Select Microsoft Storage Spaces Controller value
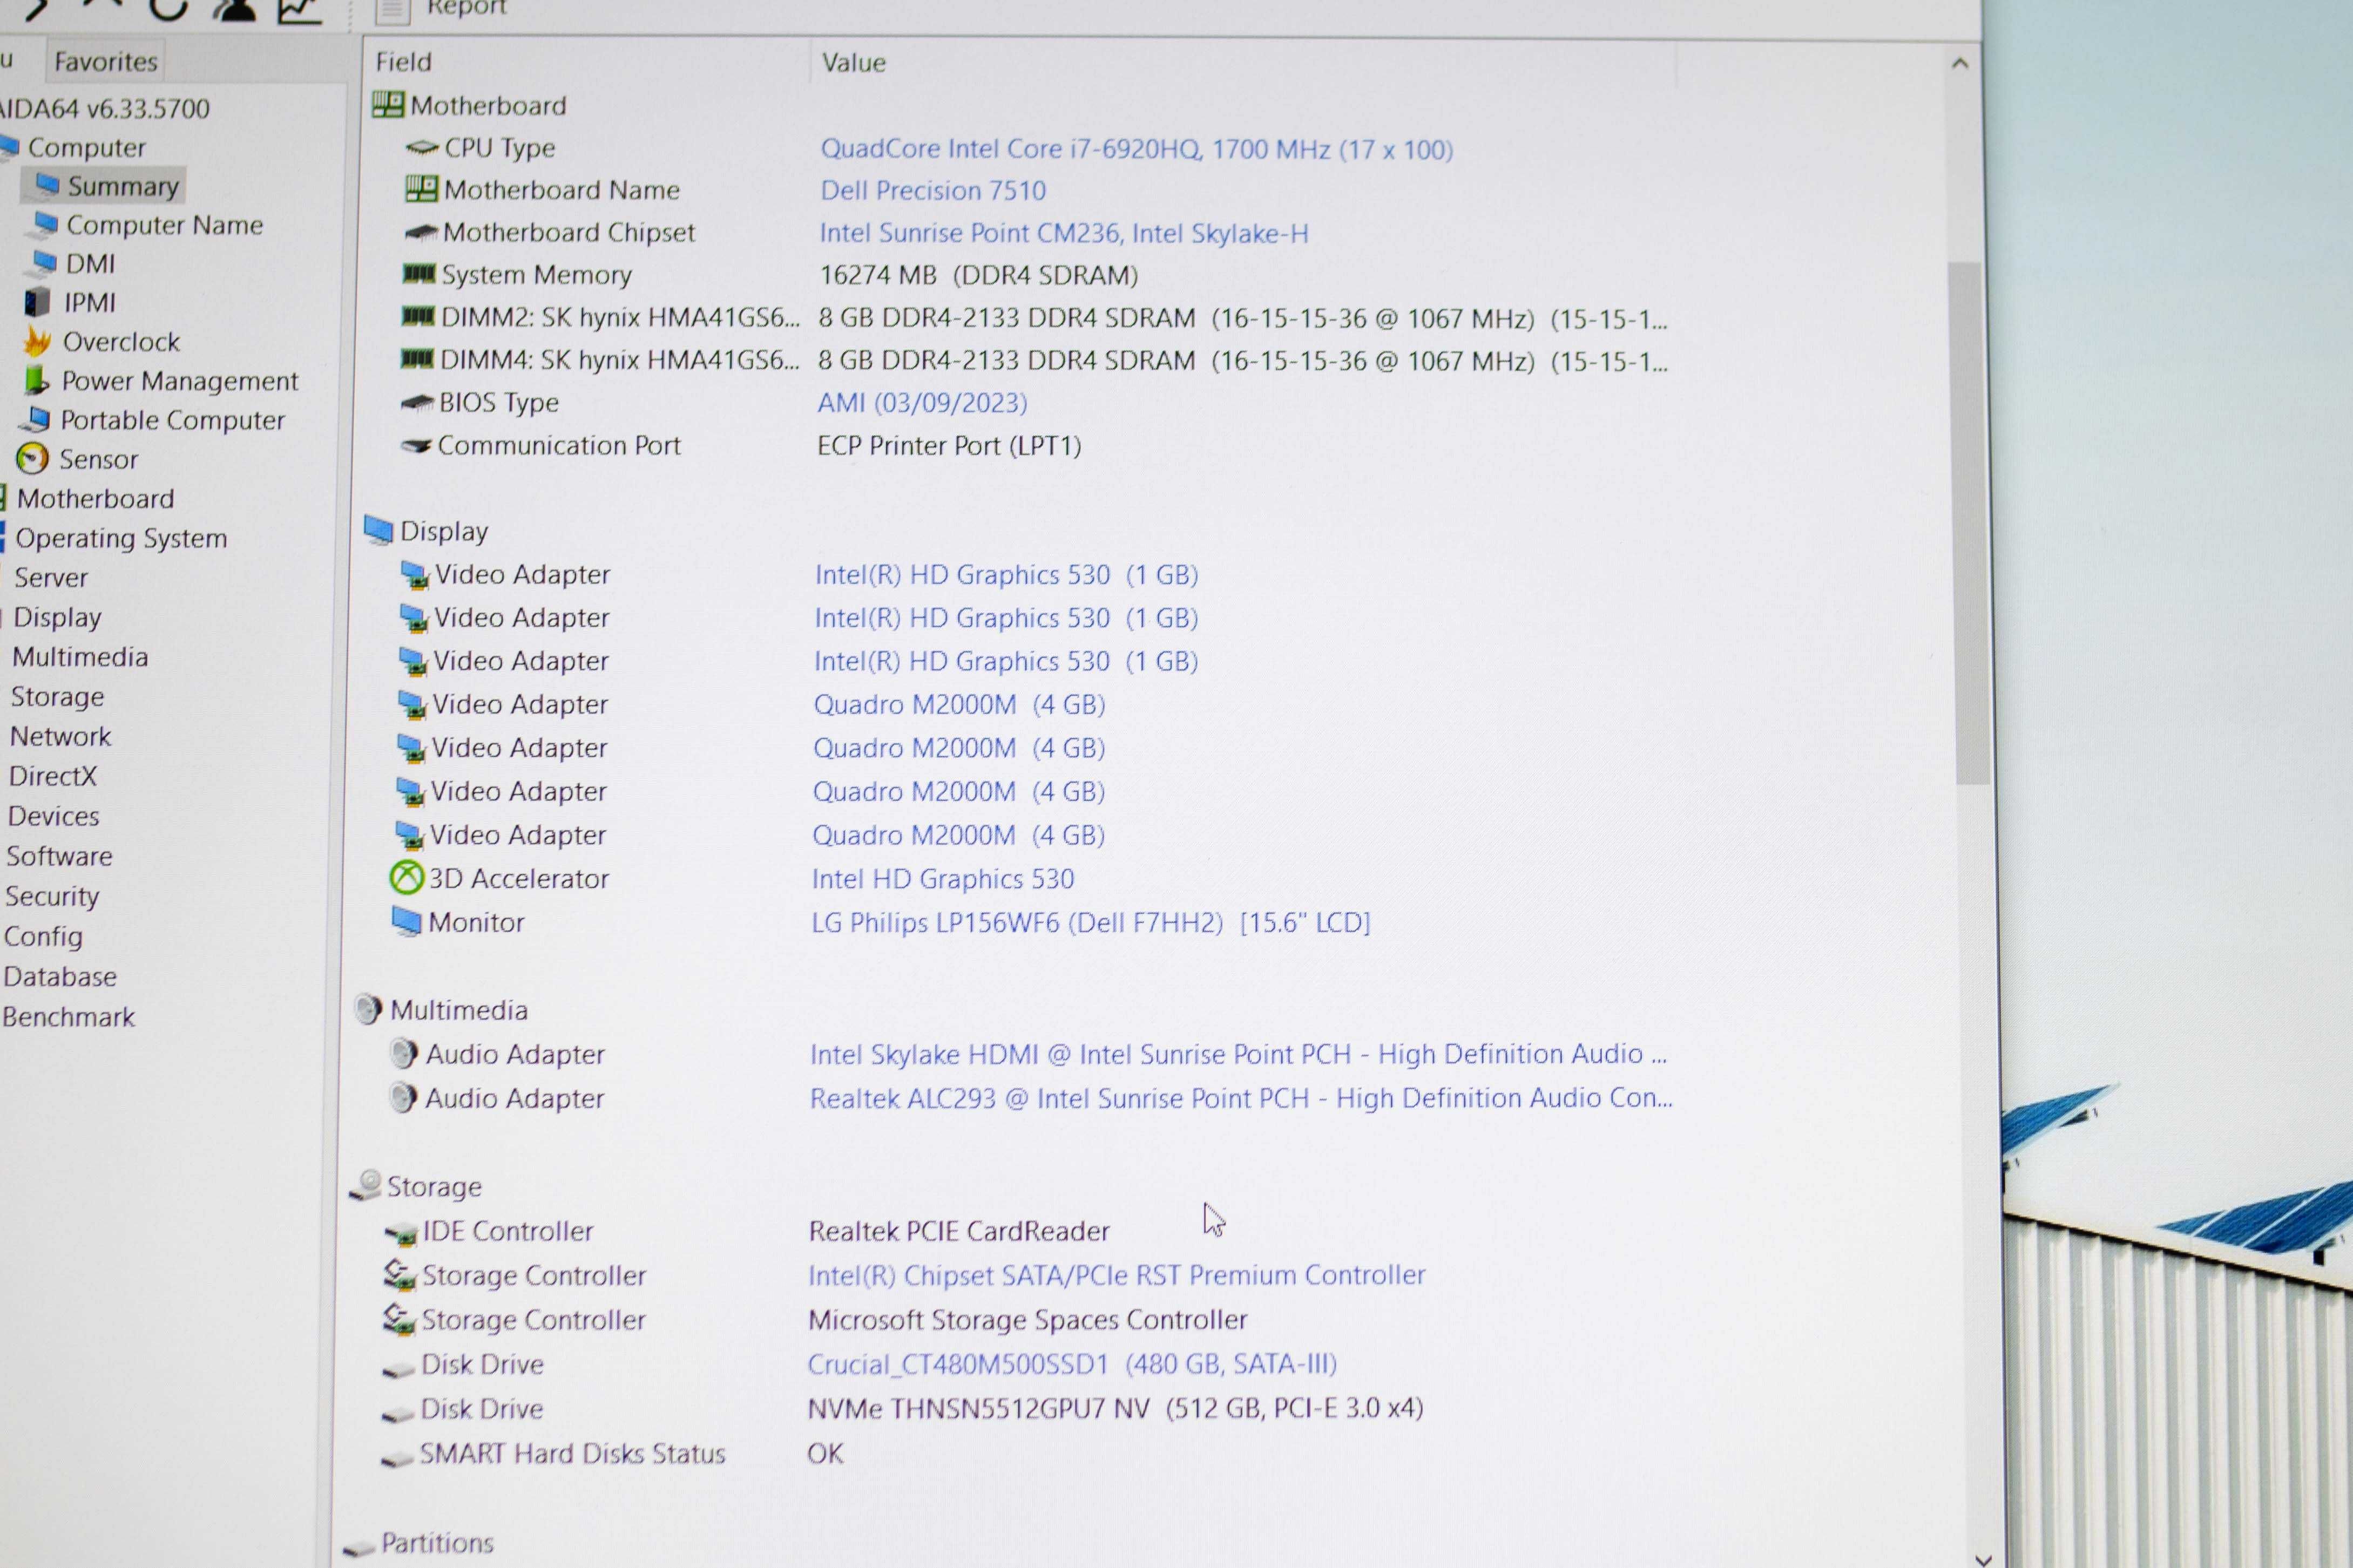The image size is (2353, 1568). (1028, 1320)
